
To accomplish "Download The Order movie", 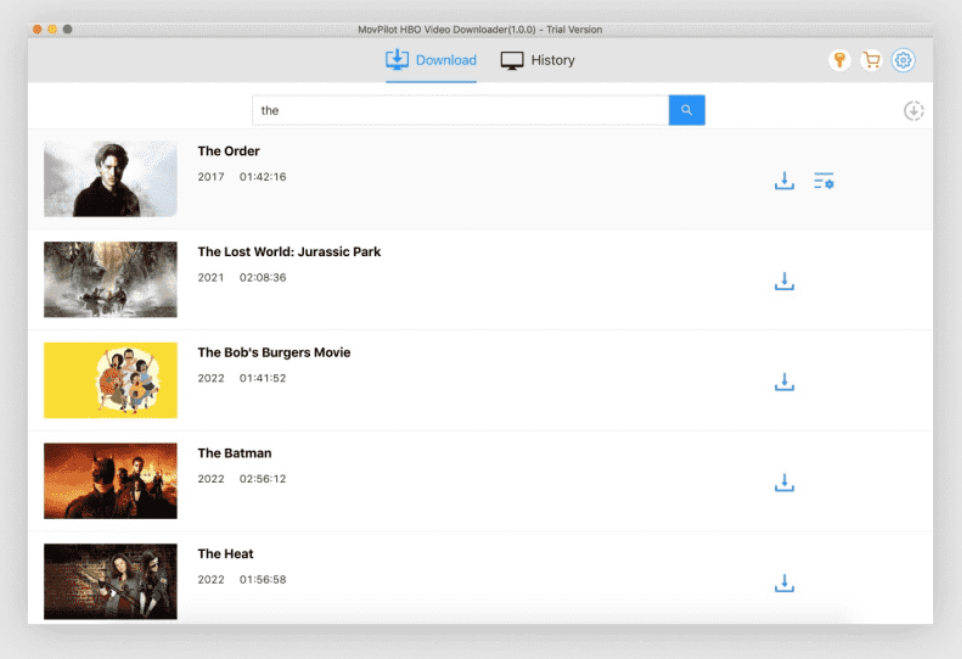I will [784, 181].
